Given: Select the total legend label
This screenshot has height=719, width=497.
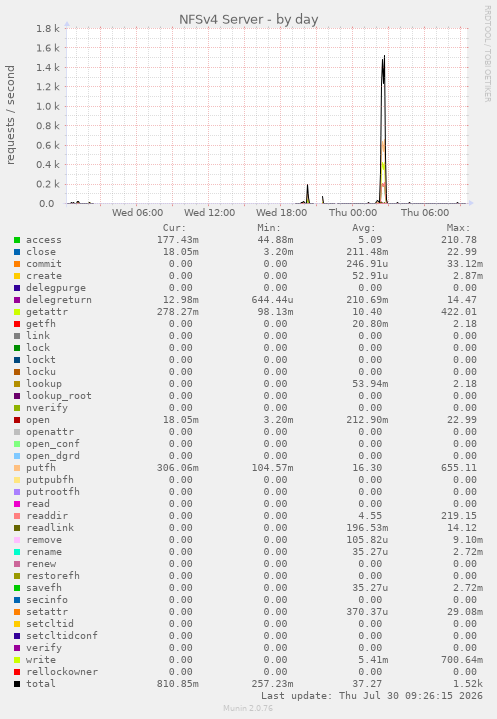Looking at the screenshot, I should 41,684.
